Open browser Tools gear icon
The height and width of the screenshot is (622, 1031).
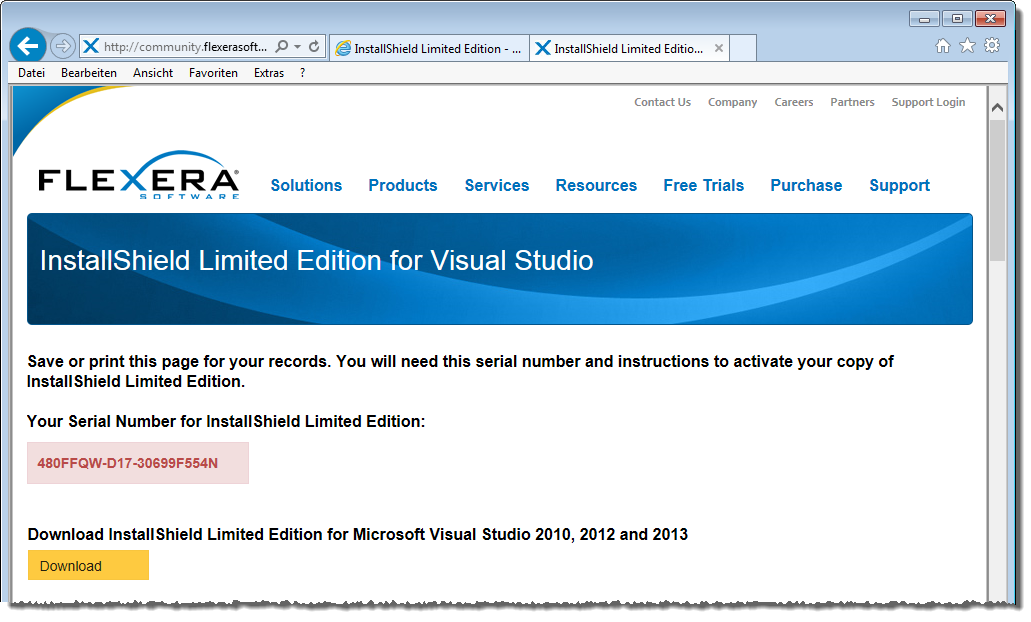[992, 45]
